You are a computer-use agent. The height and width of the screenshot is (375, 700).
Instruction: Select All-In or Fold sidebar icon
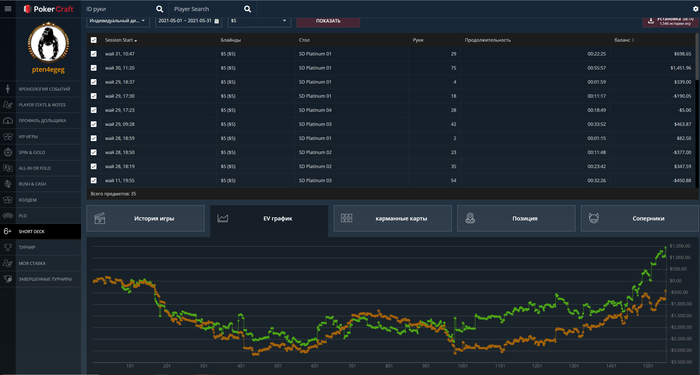click(x=8, y=168)
